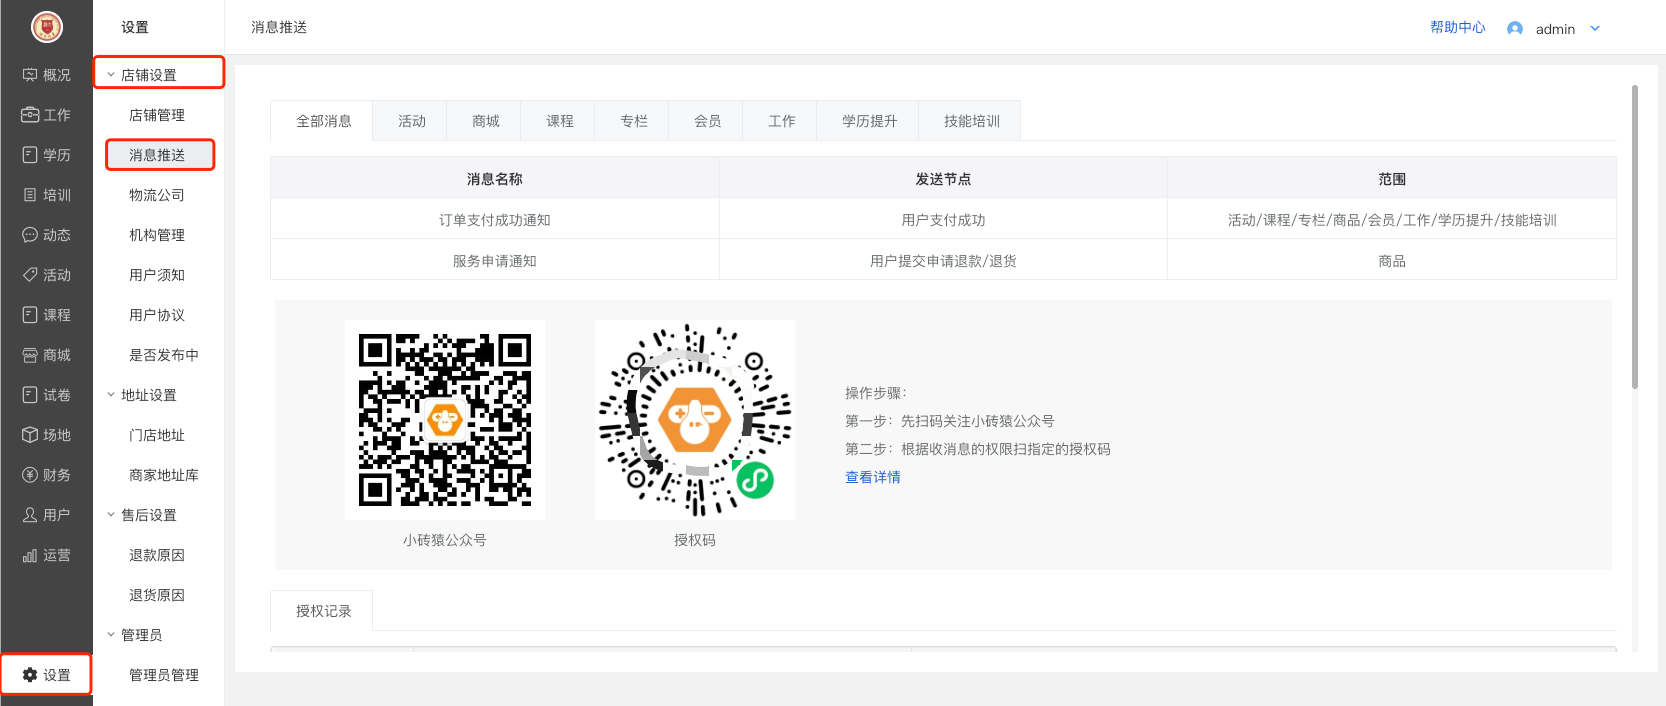
Task: Open 物流公司 in settings menu
Action: tap(157, 195)
